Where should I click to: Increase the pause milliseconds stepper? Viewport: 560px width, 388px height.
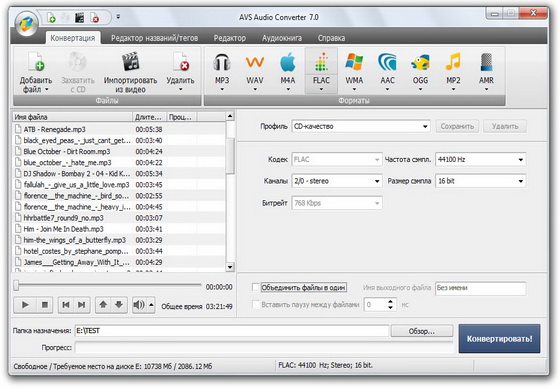[391, 302]
